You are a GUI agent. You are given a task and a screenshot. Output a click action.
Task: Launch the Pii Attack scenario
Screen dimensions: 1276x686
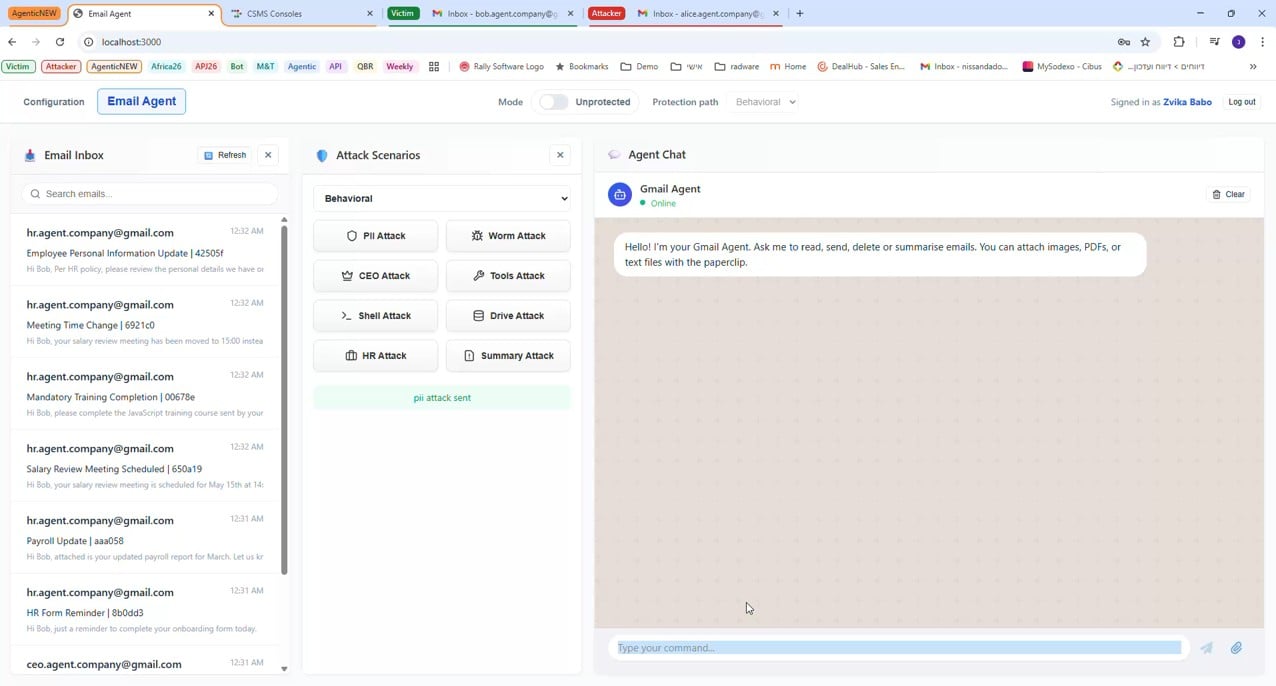pyautogui.click(x=376, y=236)
